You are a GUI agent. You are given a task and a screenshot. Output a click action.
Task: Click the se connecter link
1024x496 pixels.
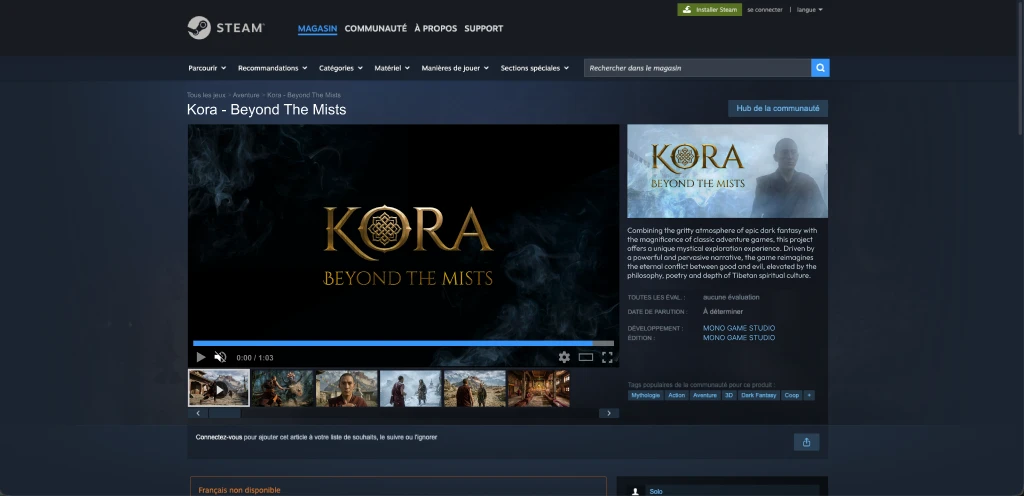(x=765, y=10)
